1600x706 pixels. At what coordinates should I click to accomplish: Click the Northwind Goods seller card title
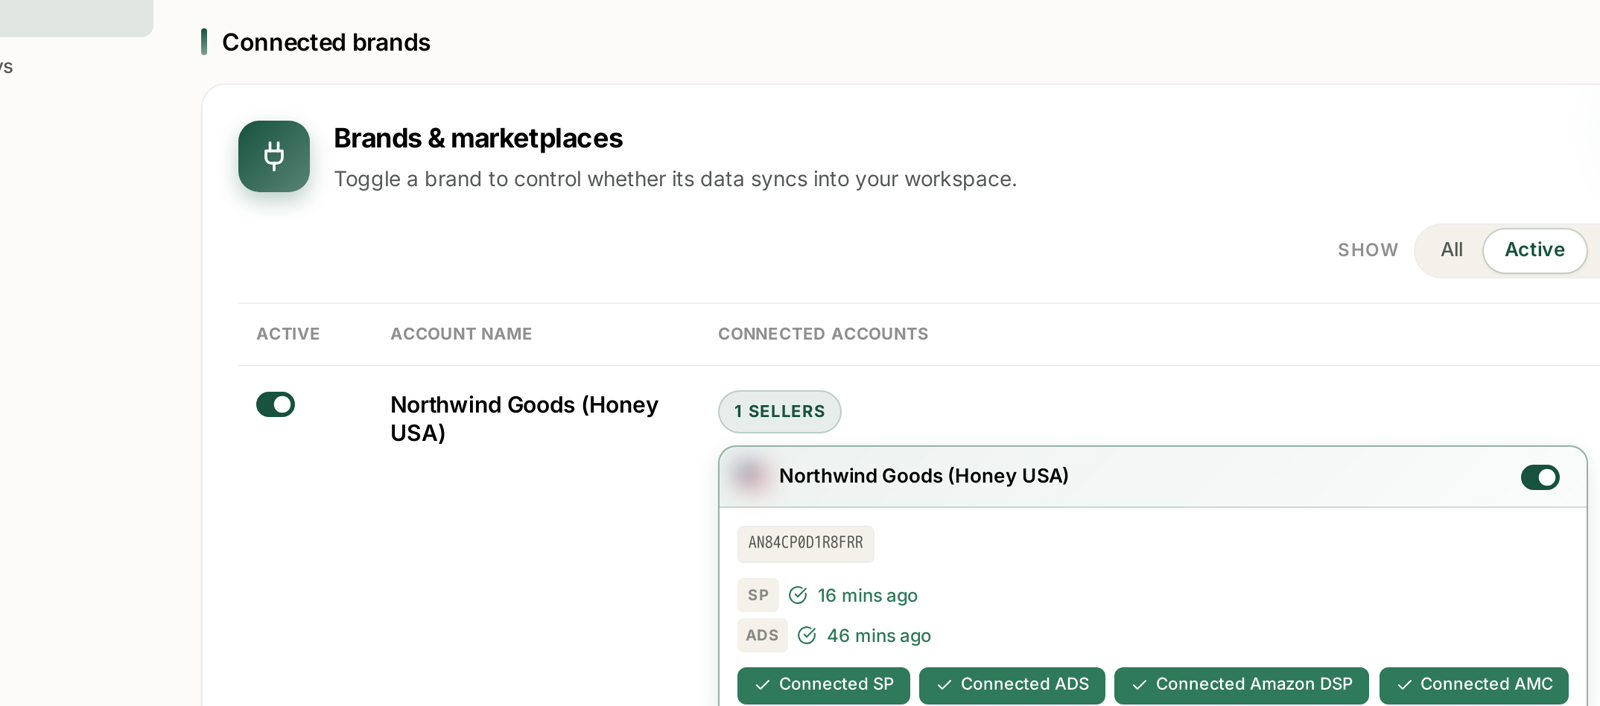pos(924,476)
